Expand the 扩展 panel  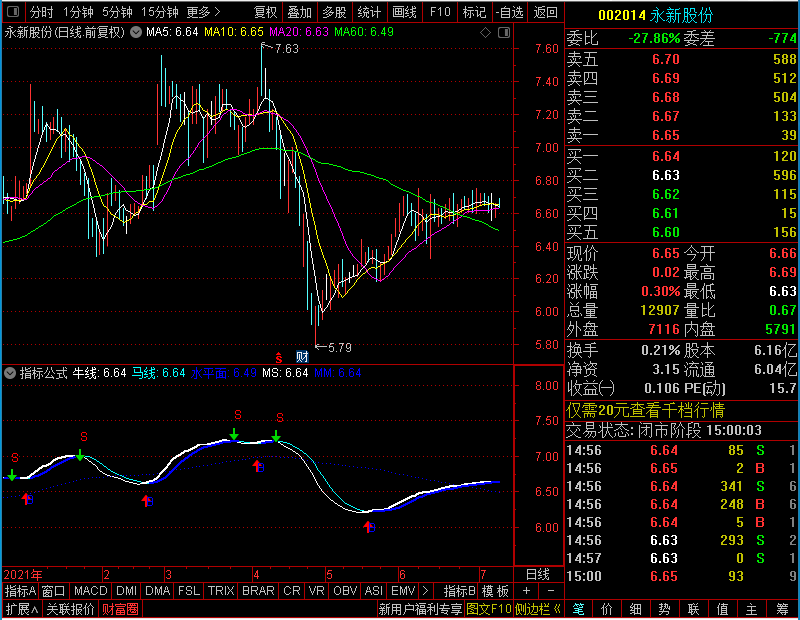[22, 609]
